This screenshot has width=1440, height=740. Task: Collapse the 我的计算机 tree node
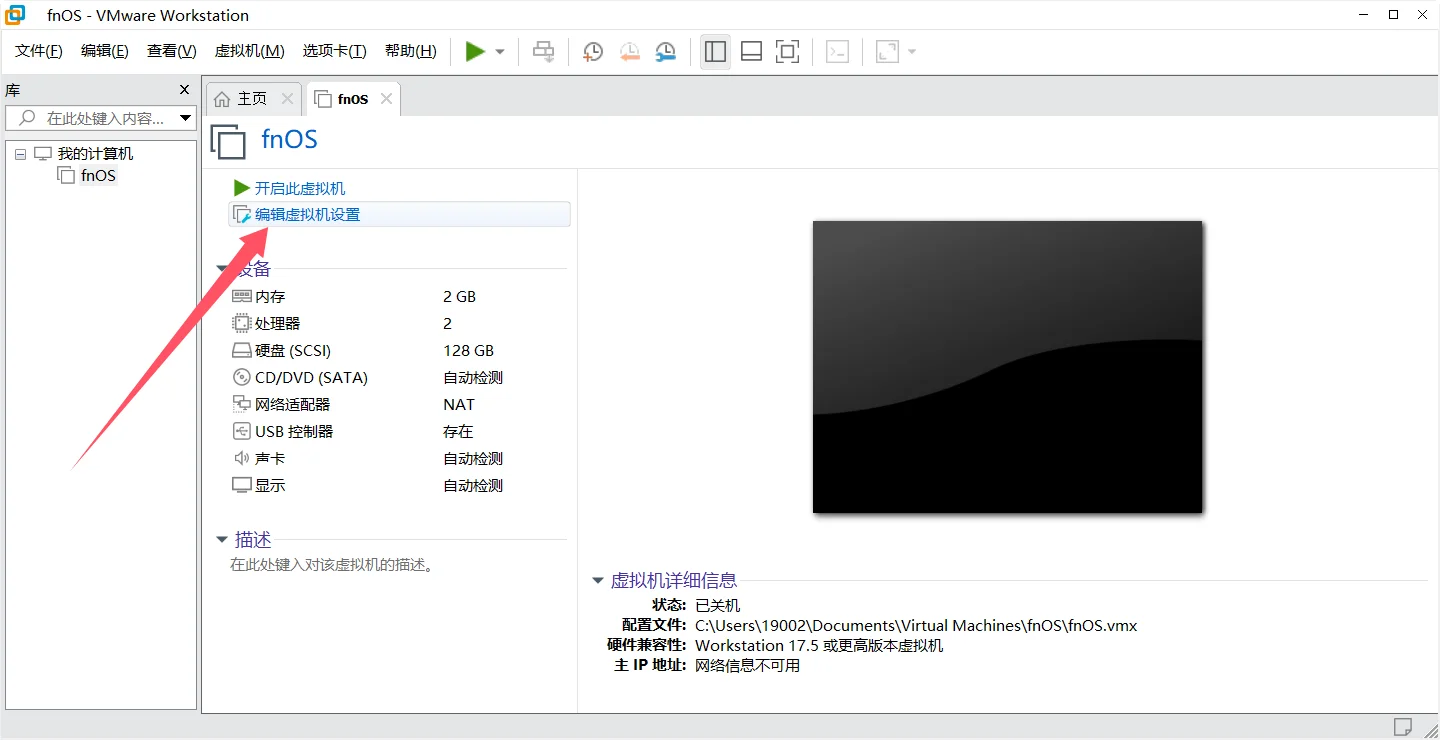tap(20, 154)
